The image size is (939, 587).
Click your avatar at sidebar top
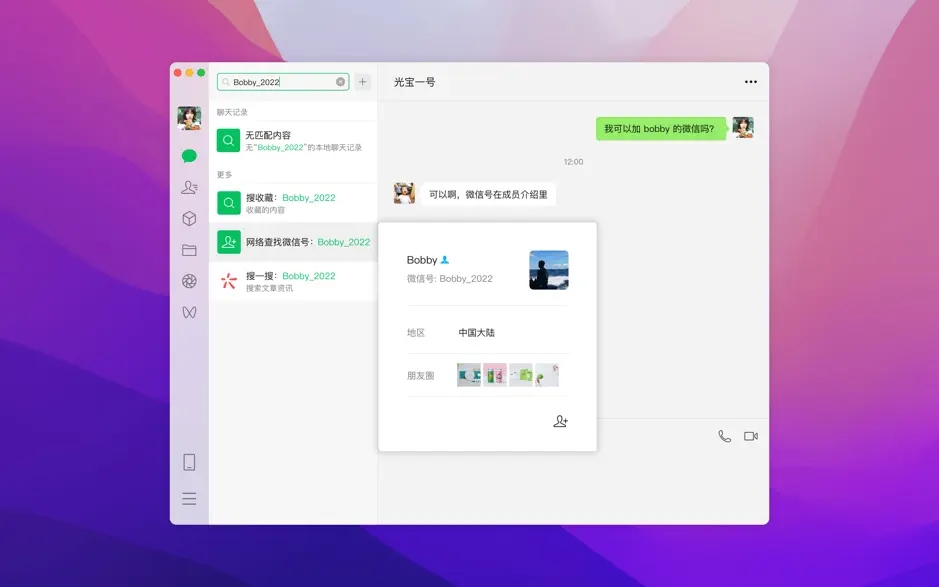(189, 117)
